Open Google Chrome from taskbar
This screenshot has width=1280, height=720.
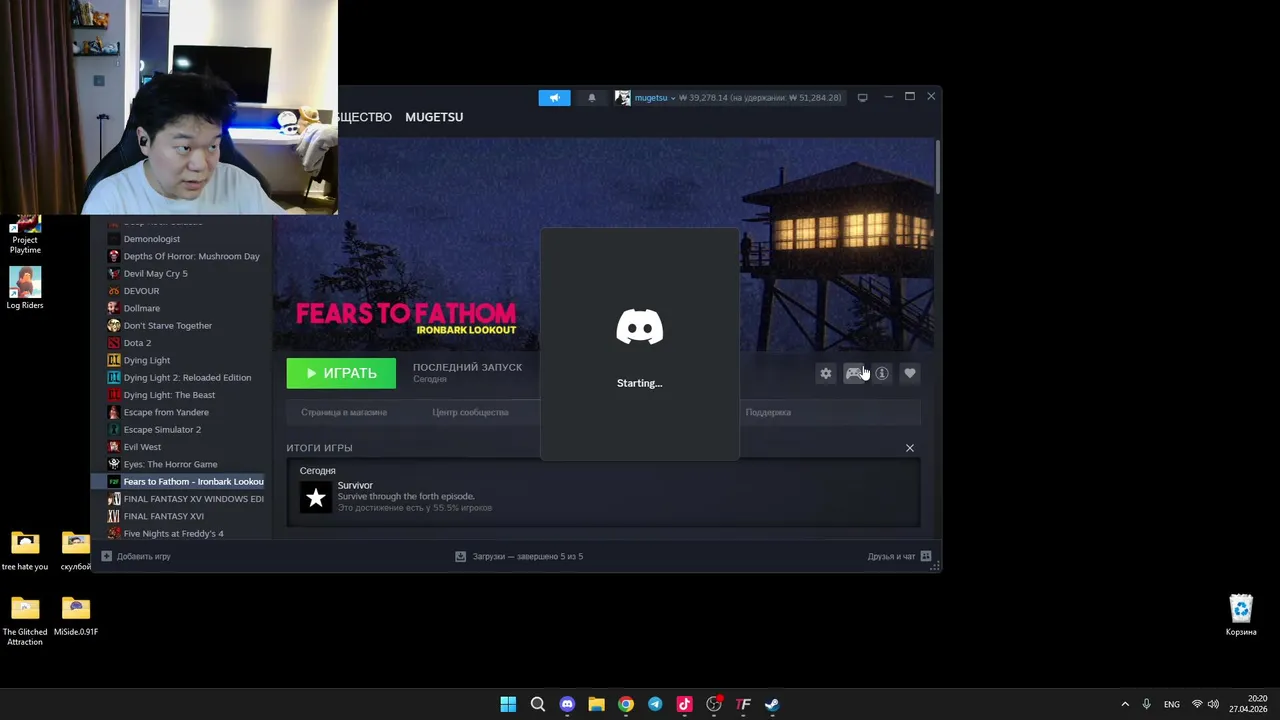626,704
